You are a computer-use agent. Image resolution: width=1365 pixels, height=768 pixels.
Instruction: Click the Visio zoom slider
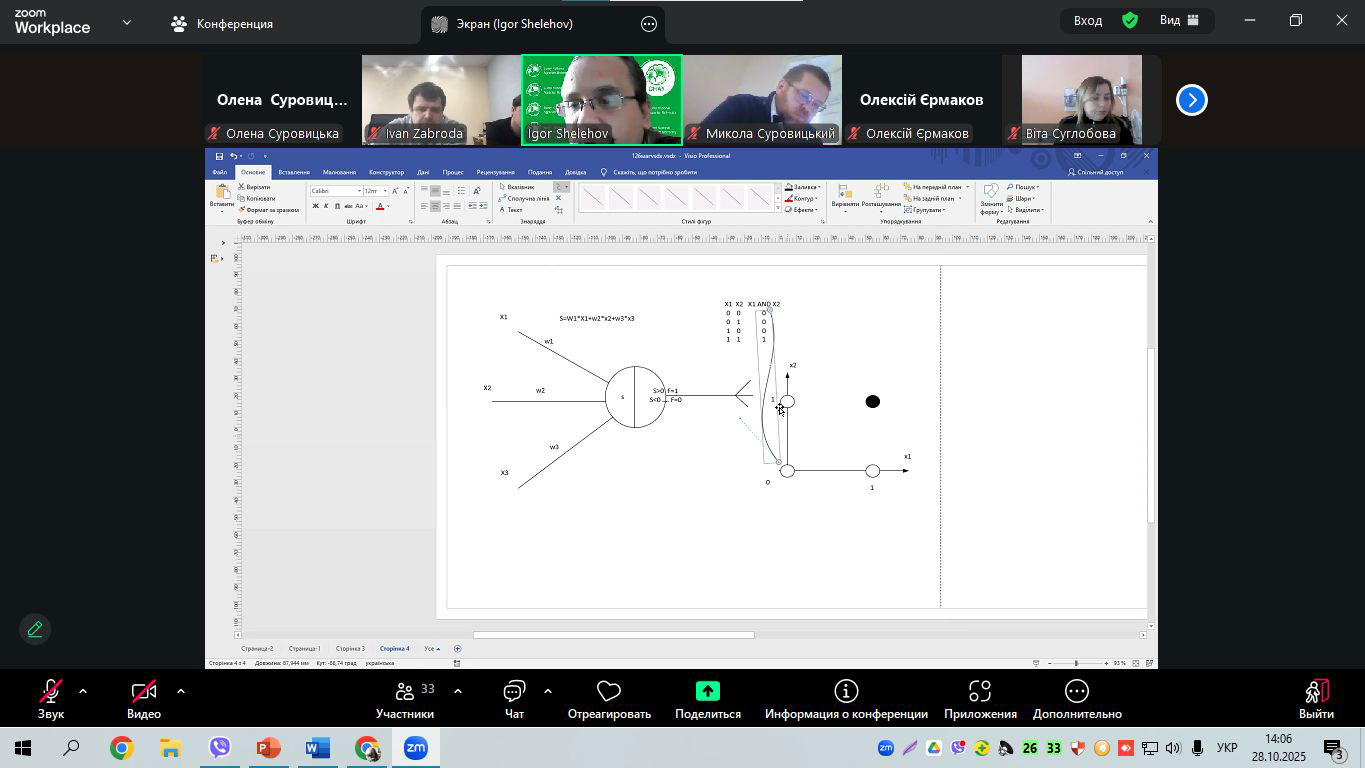pyautogui.click(x=1076, y=663)
